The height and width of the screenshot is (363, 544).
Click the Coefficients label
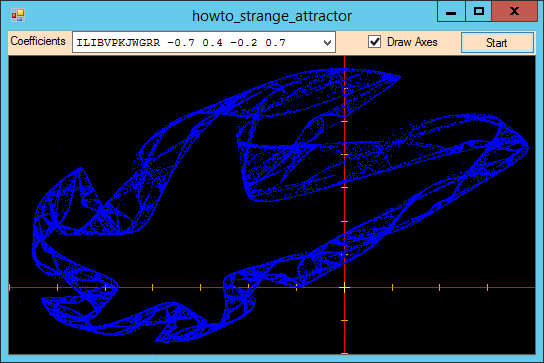[x=38, y=41]
